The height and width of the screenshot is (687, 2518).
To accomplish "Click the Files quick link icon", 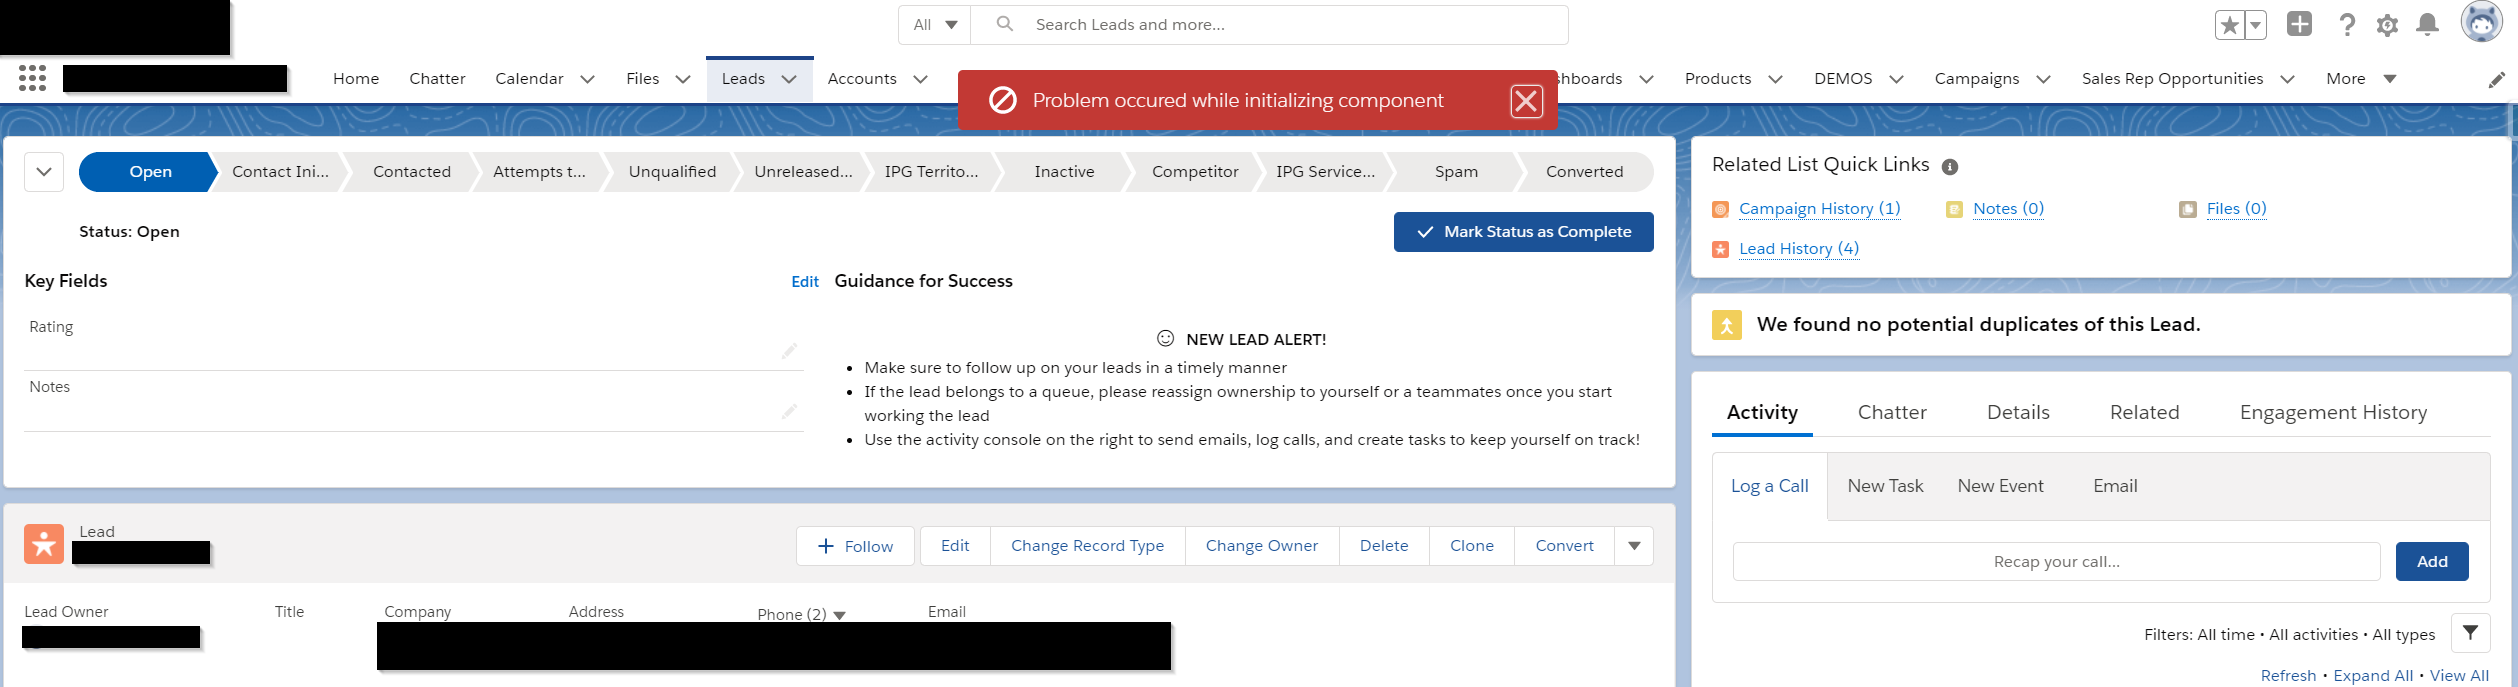I will point(2188,209).
